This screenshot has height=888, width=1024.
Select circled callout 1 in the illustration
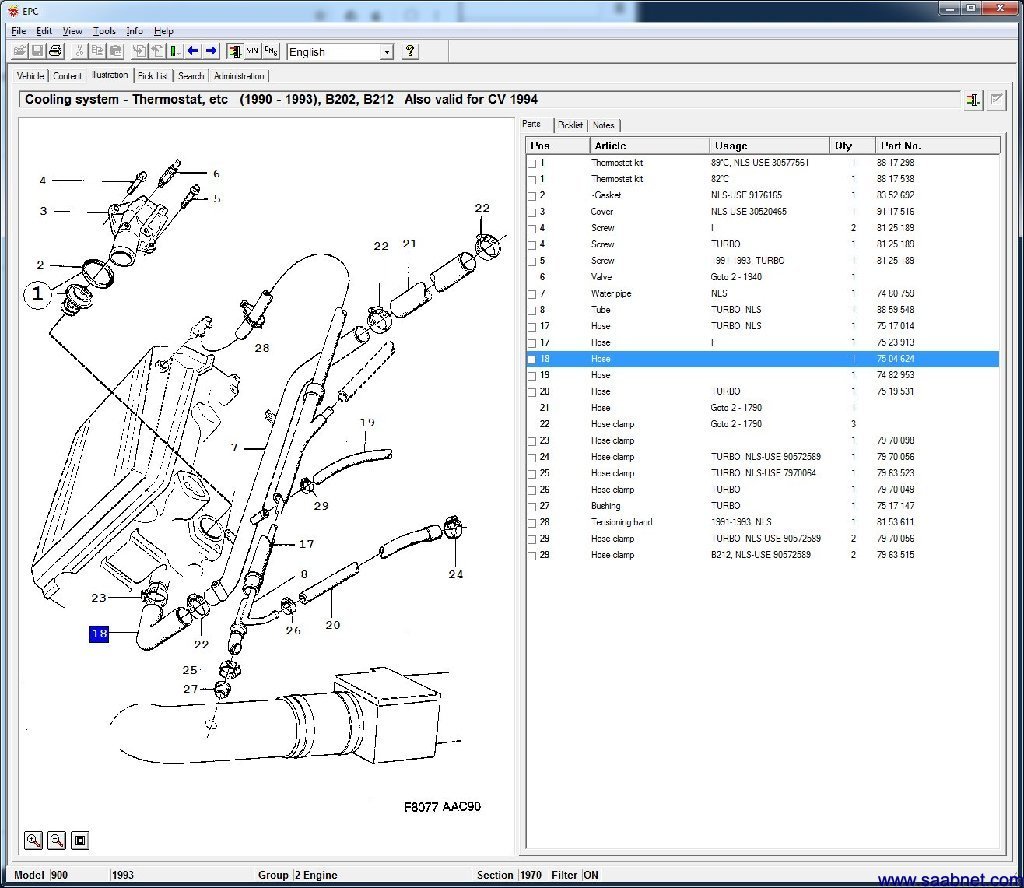pyautogui.click(x=38, y=294)
